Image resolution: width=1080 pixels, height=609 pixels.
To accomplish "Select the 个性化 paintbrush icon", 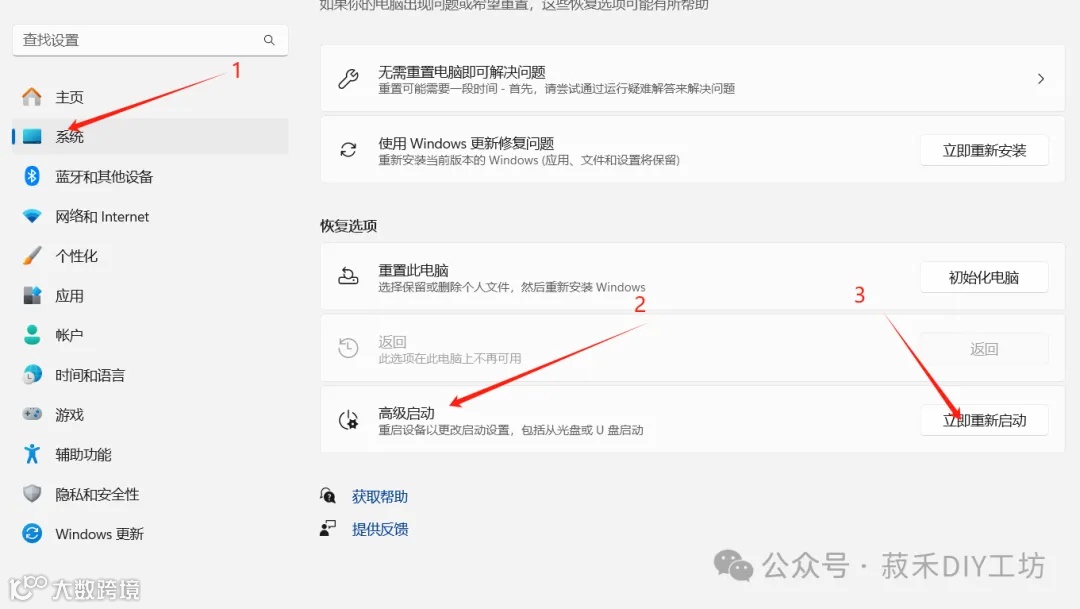I will (30, 255).
